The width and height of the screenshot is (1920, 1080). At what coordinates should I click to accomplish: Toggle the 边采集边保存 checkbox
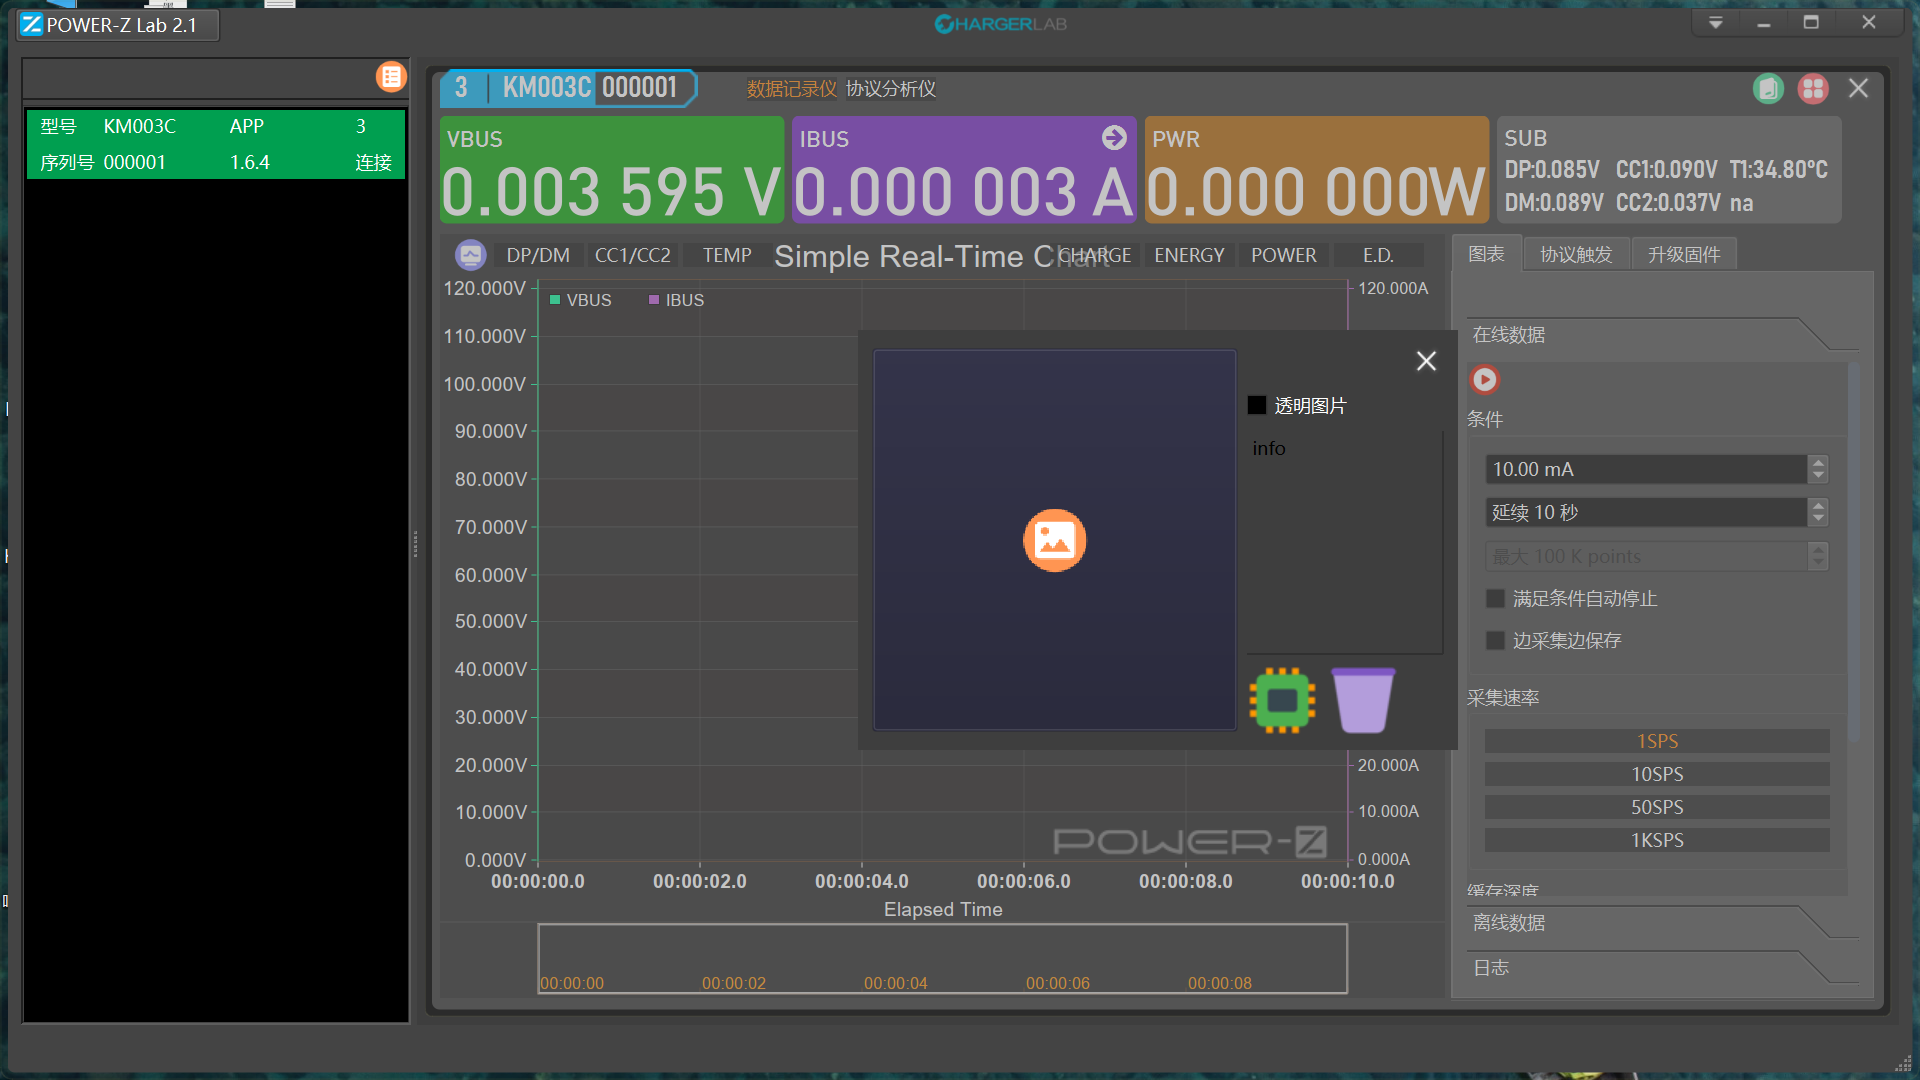point(1496,641)
